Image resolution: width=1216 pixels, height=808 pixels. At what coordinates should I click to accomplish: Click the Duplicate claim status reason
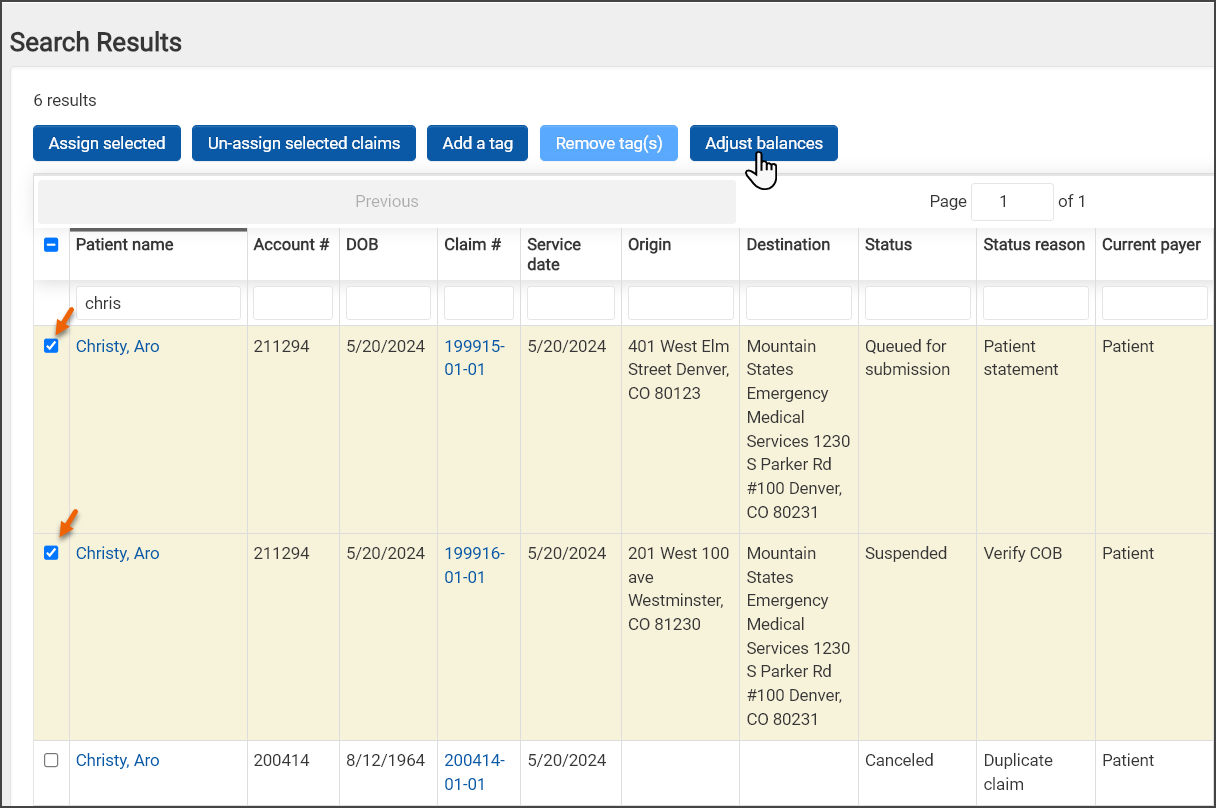tap(1018, 772)
